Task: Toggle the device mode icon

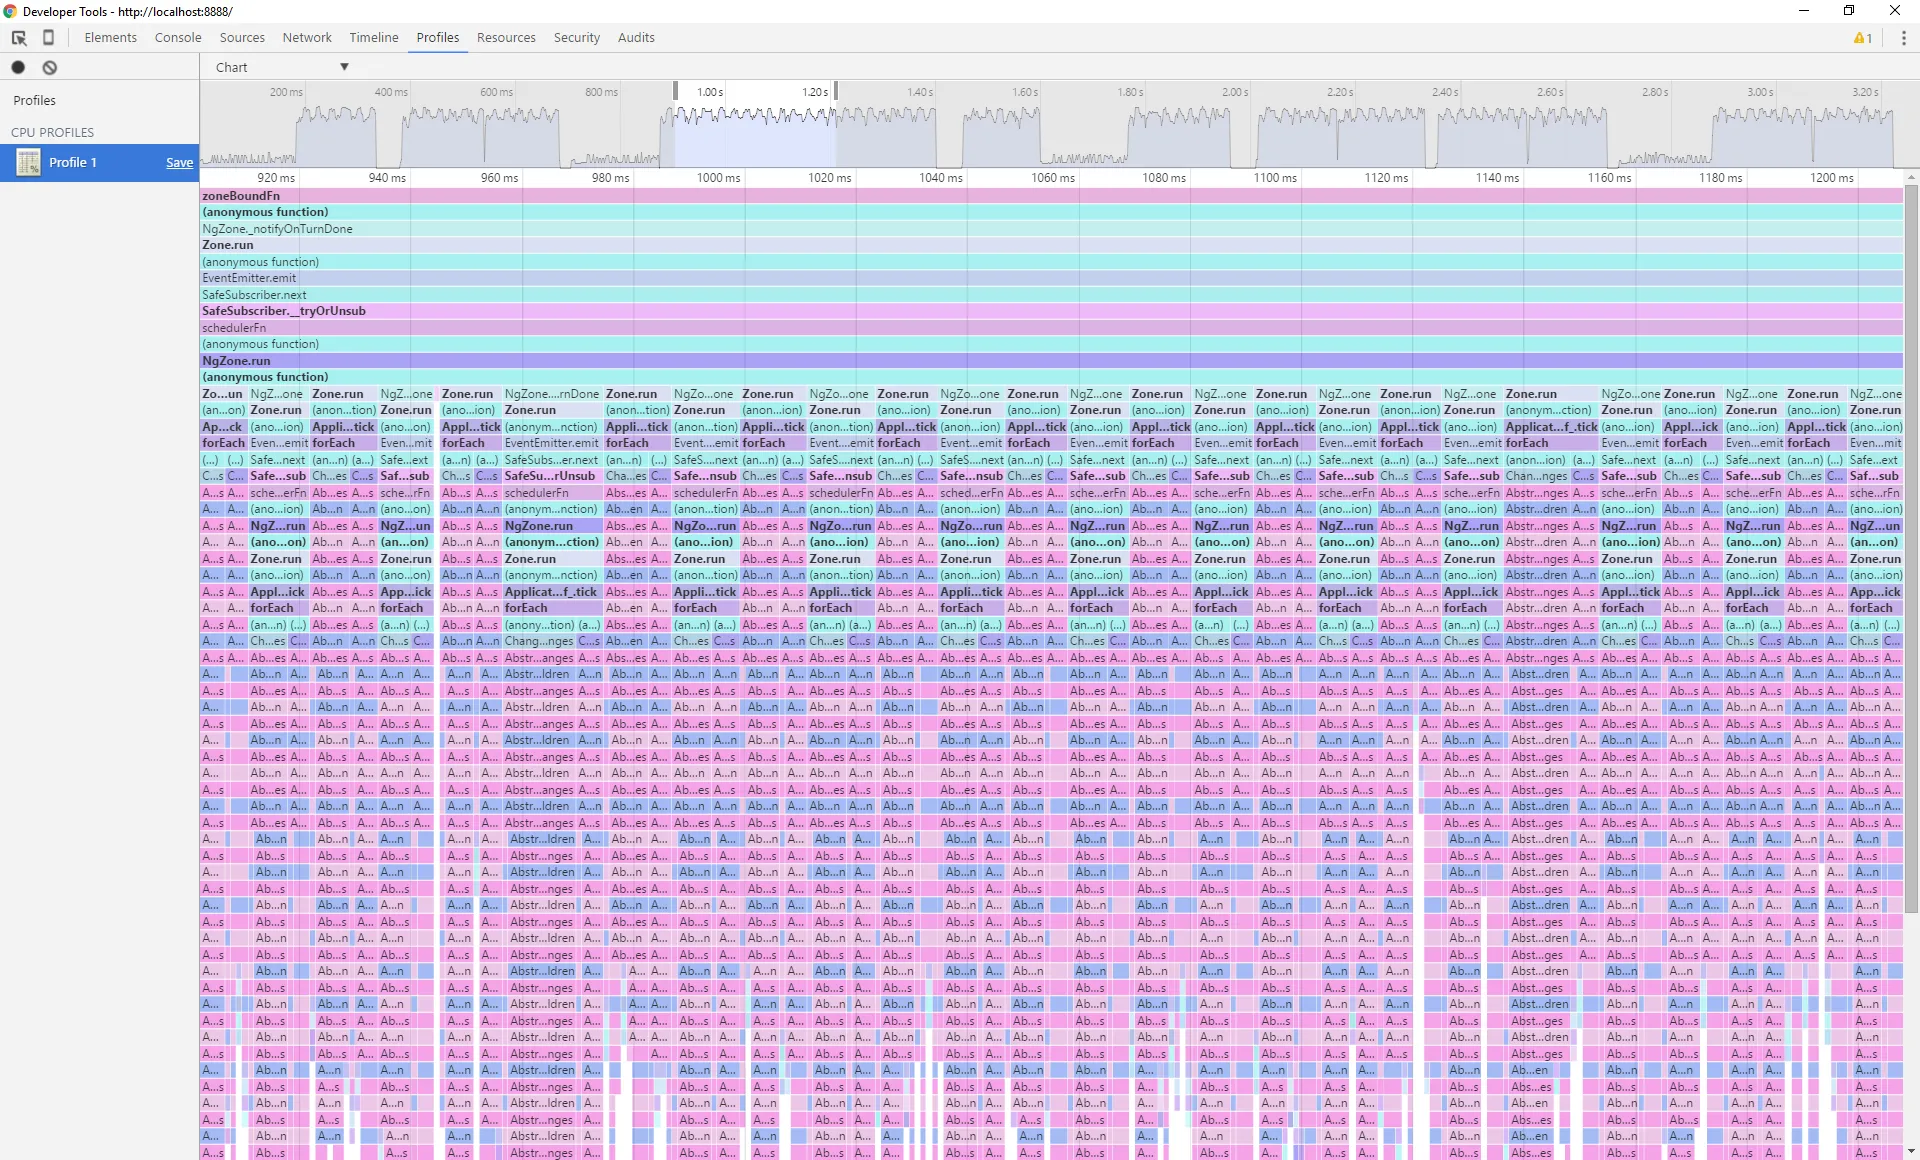Action: coord(48,38)
